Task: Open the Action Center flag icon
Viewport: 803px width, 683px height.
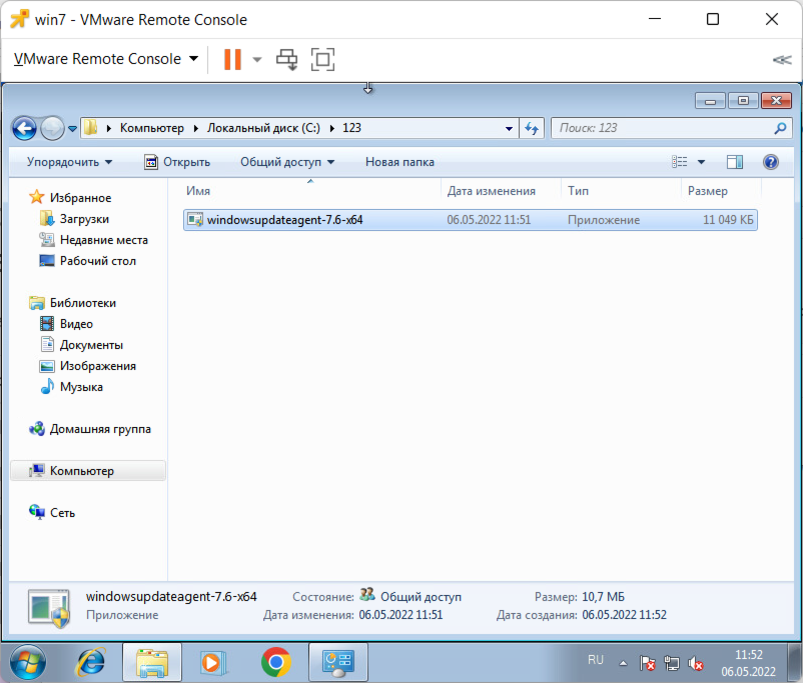Action: tap(647, 664)
